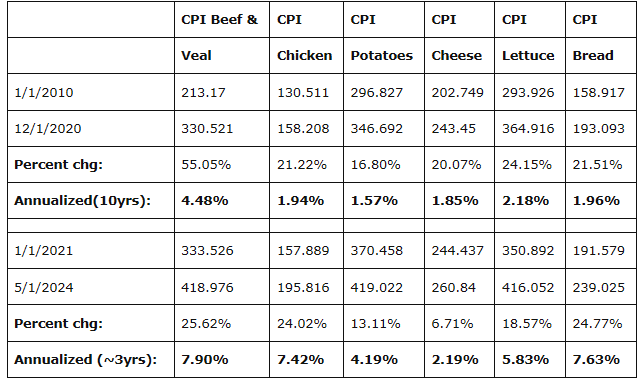Click the Lettuce header cell
The image size is (644, 379).
(530, 56)
